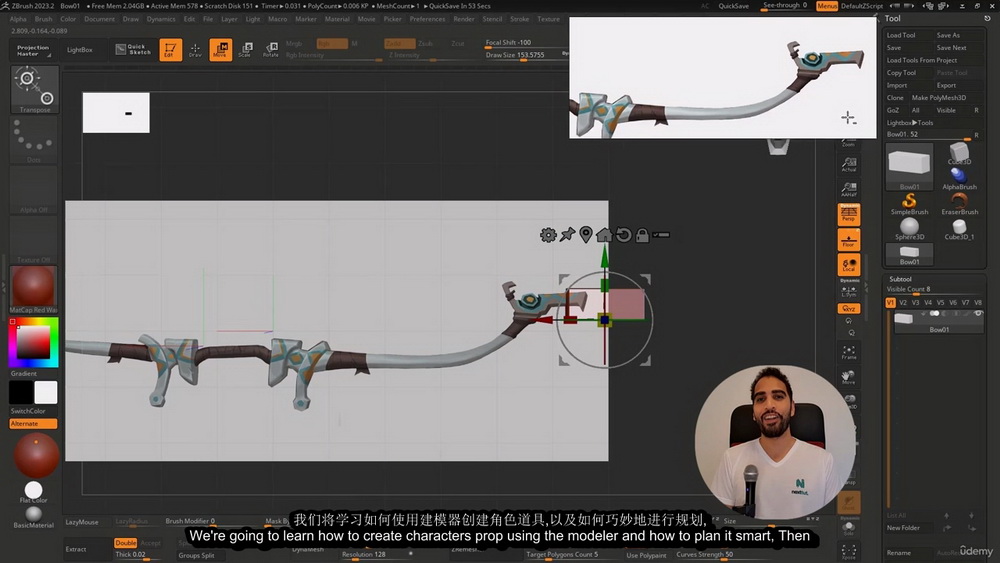Viewport: 1000px width, 563px height.
Task: Collapse the Subtool section
Action: (901, 279)
